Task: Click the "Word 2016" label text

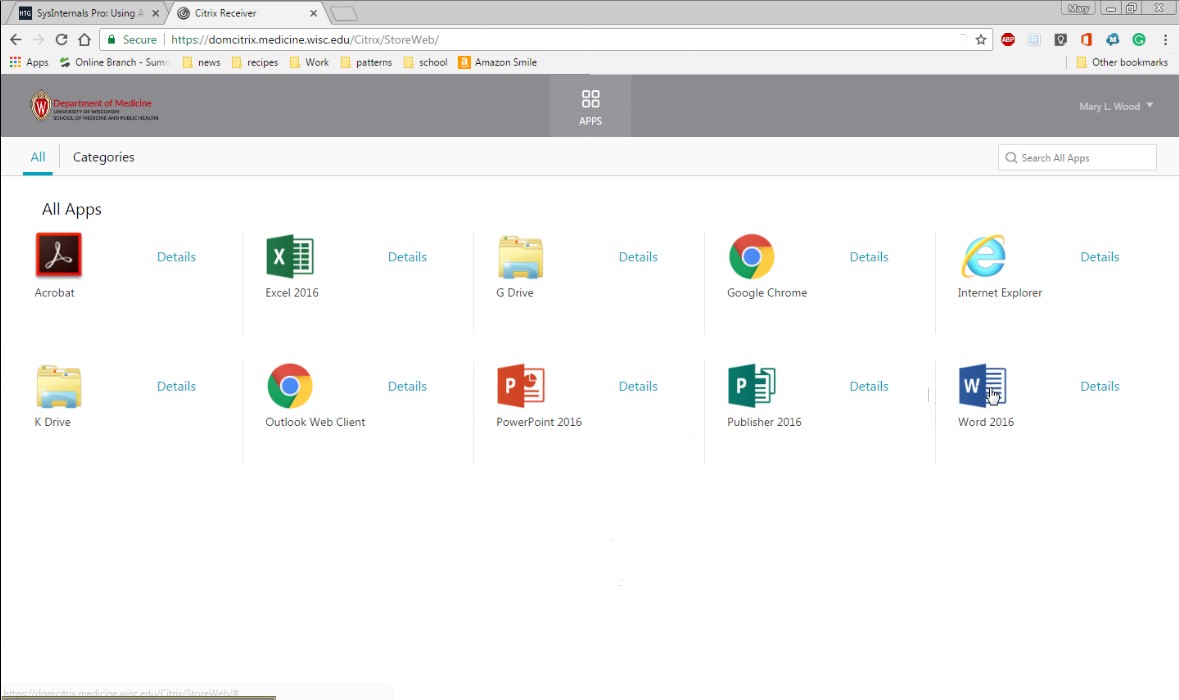Action: [986, 422]
